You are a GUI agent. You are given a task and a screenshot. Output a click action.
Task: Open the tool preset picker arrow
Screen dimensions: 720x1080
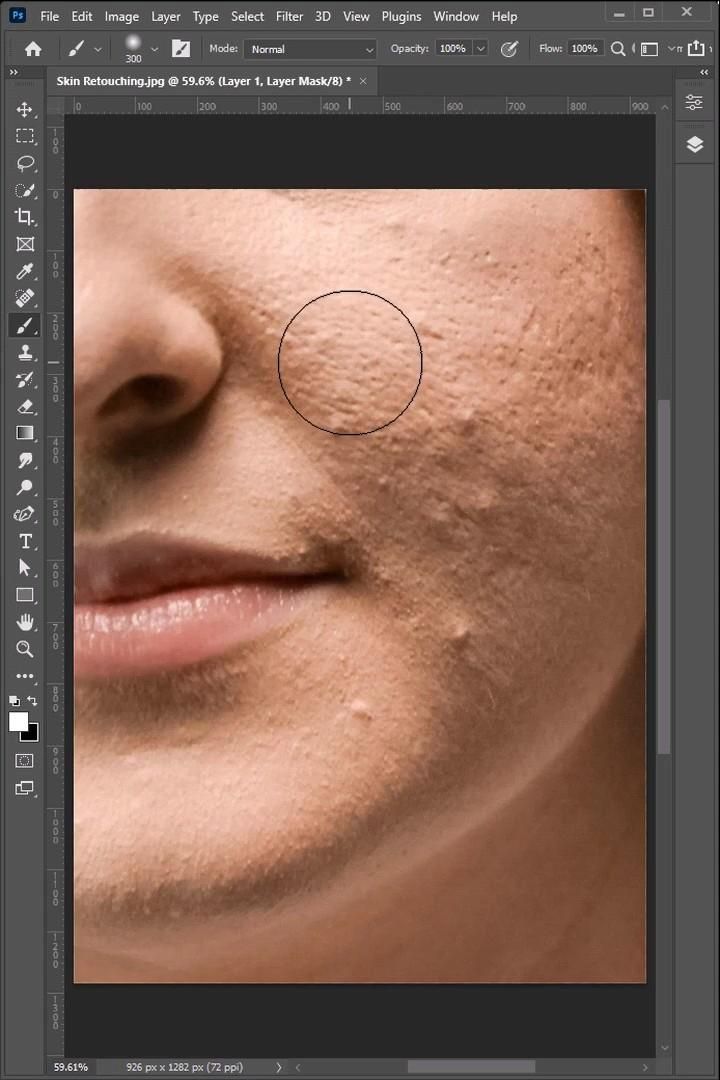[x=98, y=50]
